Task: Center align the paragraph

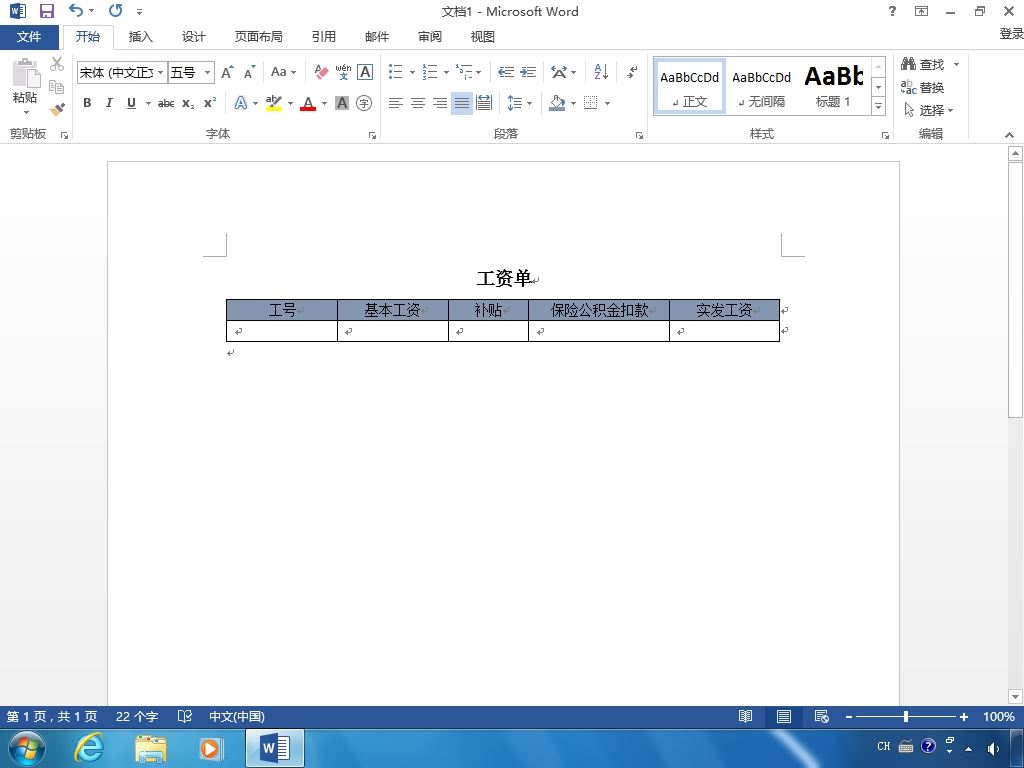Action: pyautogui.click(x=417, y=103)
